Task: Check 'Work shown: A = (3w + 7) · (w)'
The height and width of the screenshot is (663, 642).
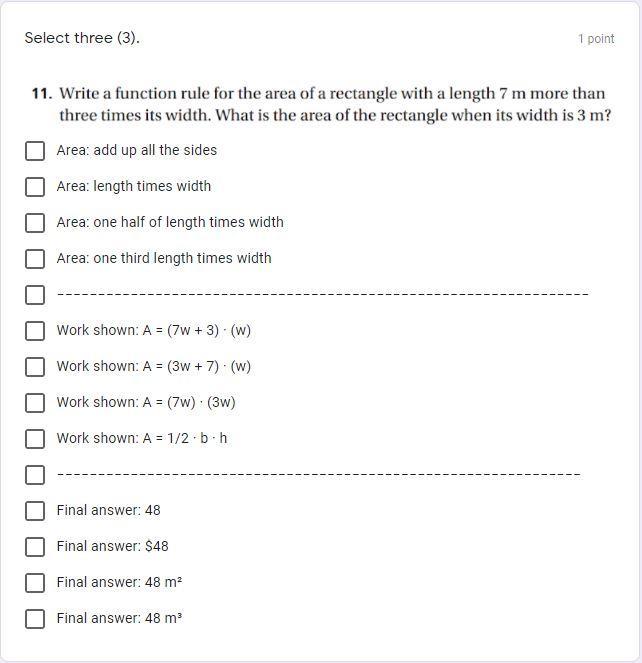Action: point(35,367)
